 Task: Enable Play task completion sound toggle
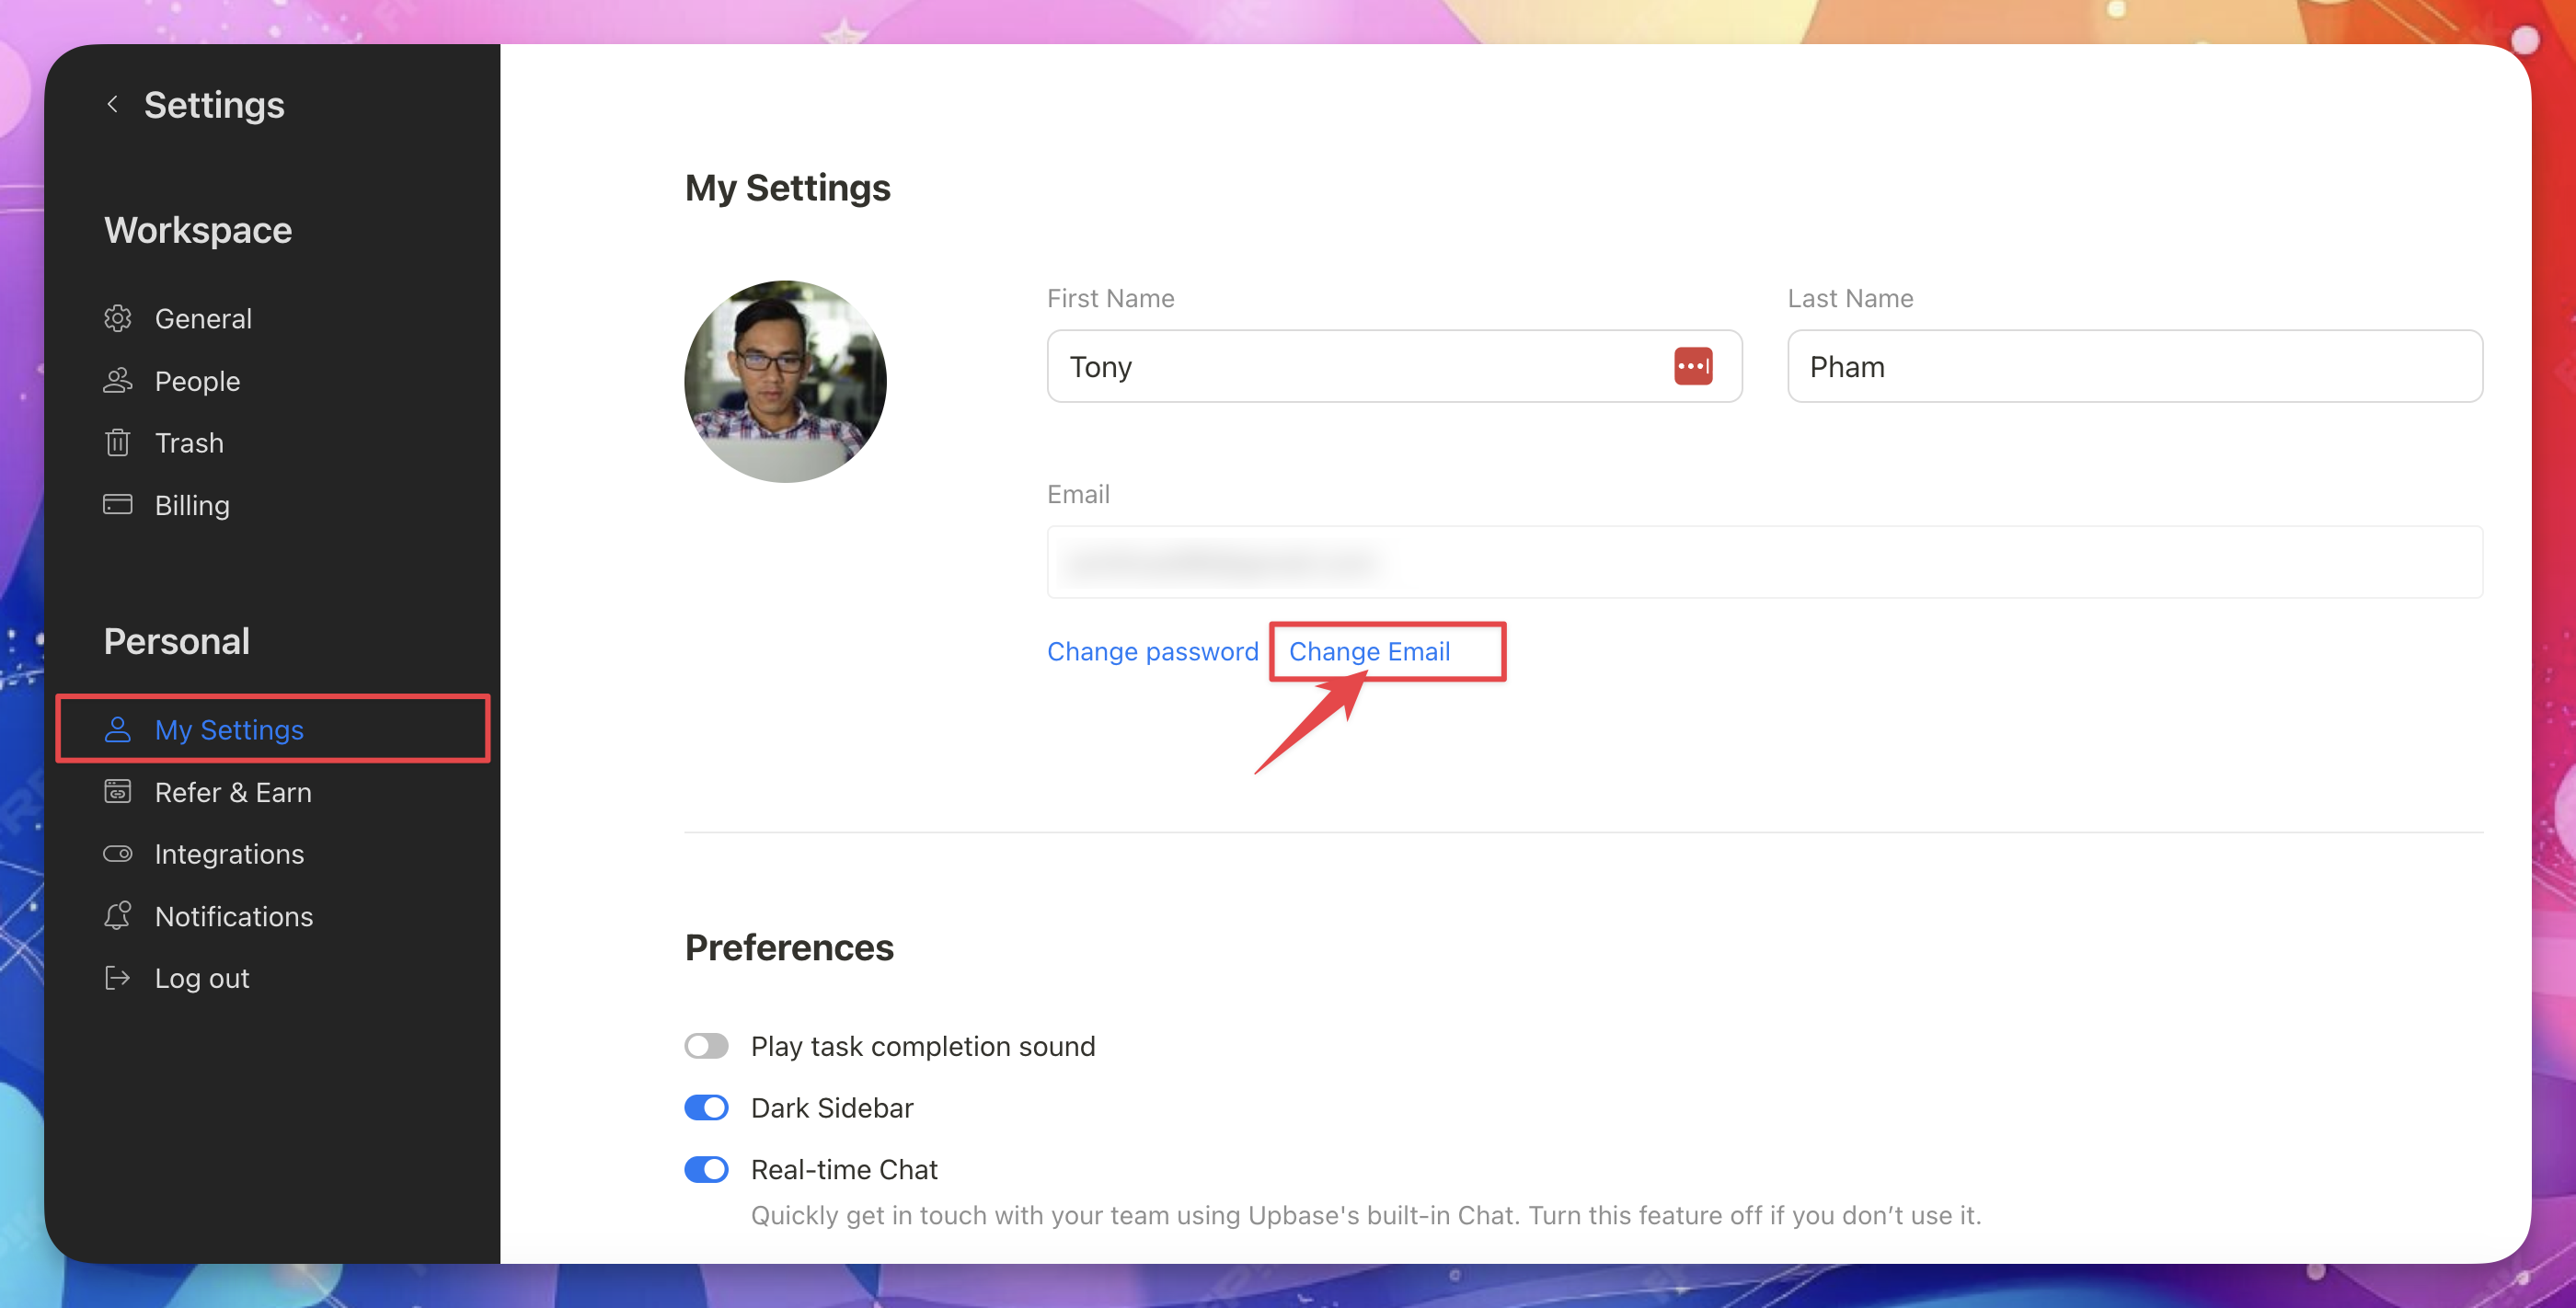(706, 1046)
